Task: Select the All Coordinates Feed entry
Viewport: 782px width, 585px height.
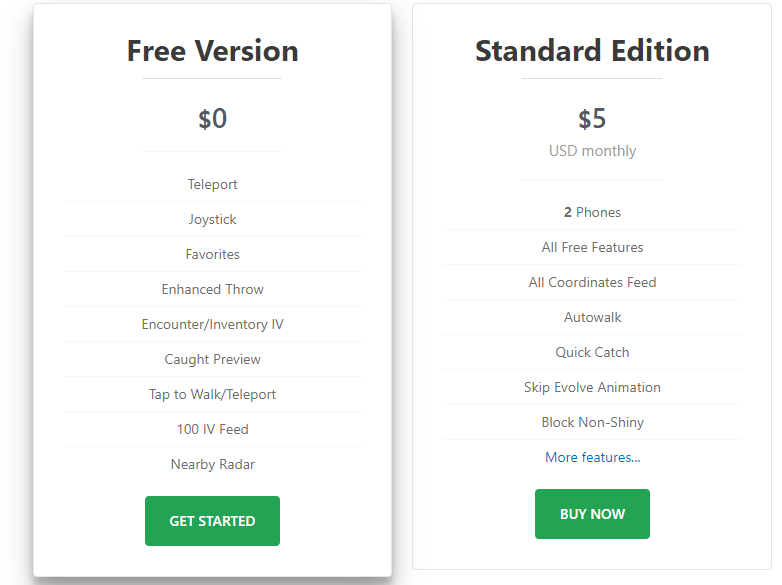Action: 592,282
